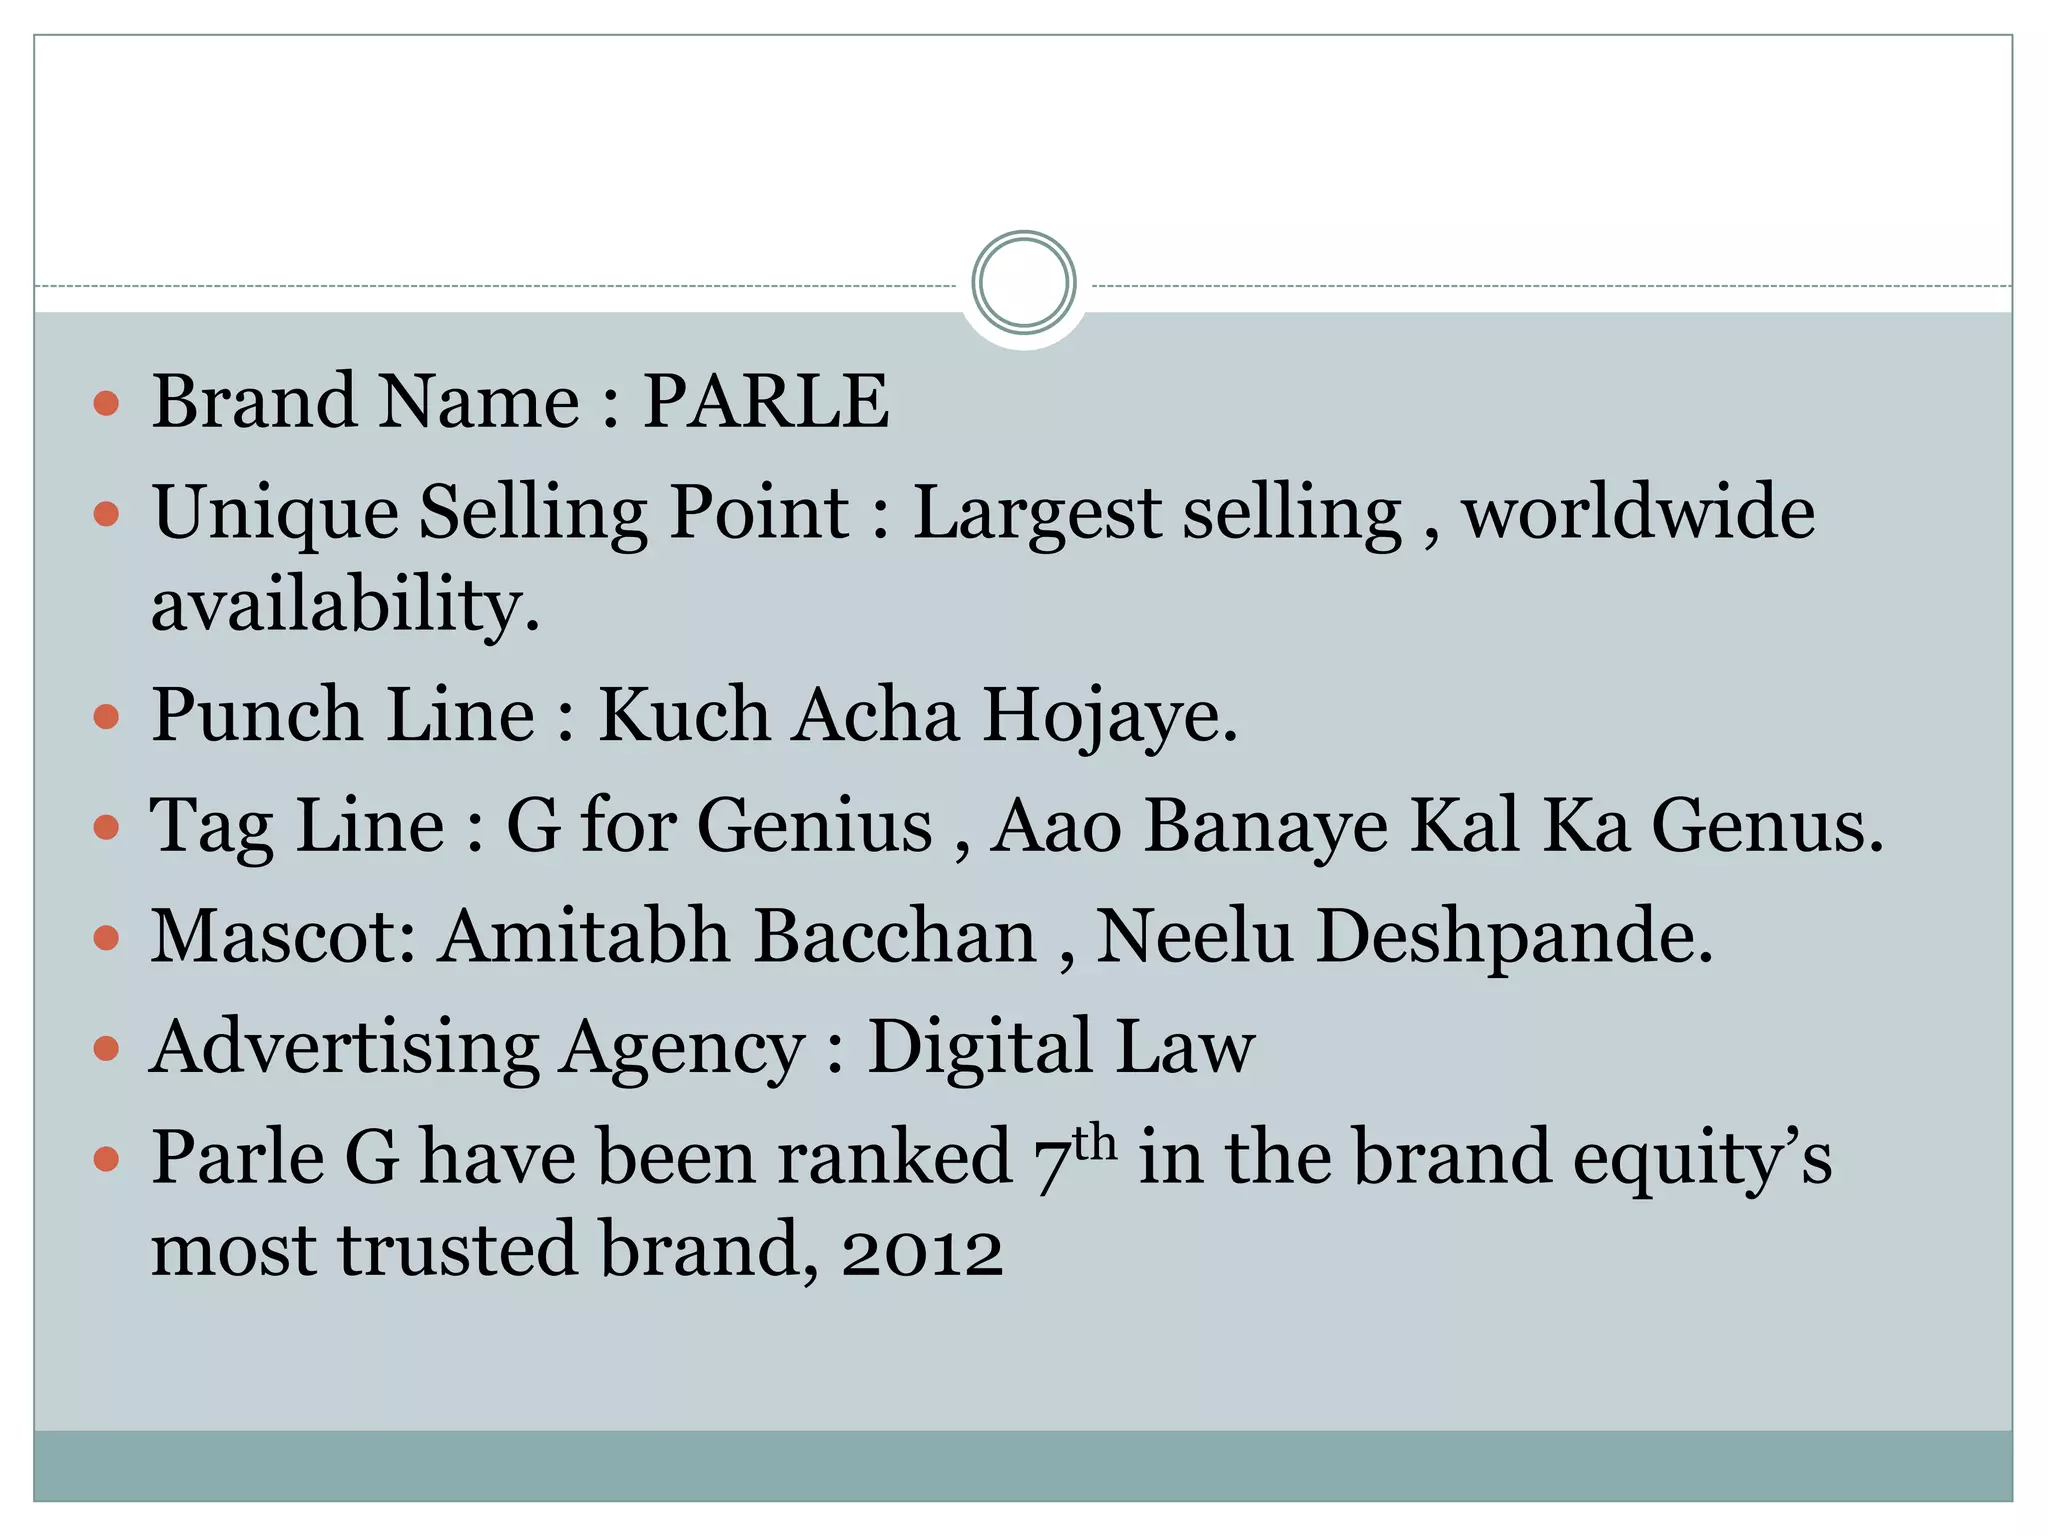The height and width of the screenshot is (1536, 2048).
Task: Click the dark teal footer bar
Action: pyautogui.click(x=1023, y=1465)
